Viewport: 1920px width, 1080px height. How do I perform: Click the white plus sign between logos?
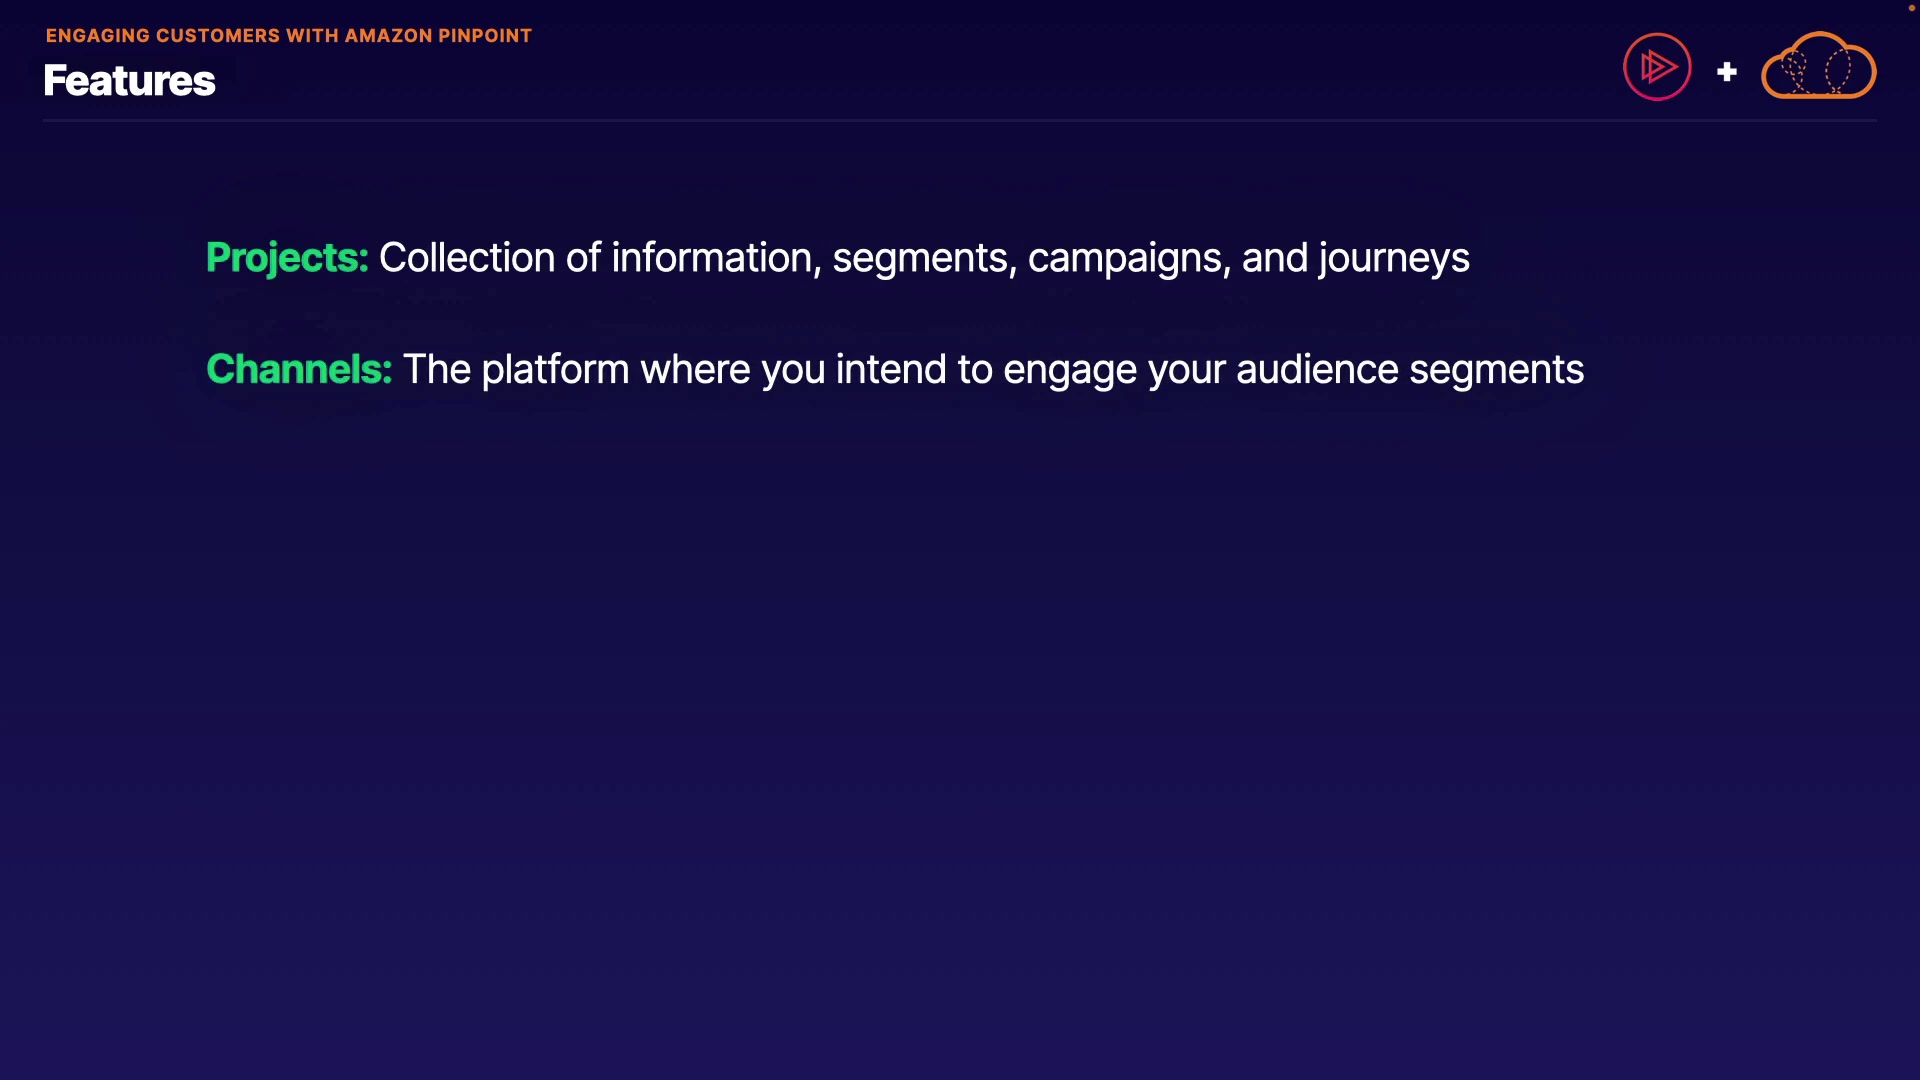1727,72
